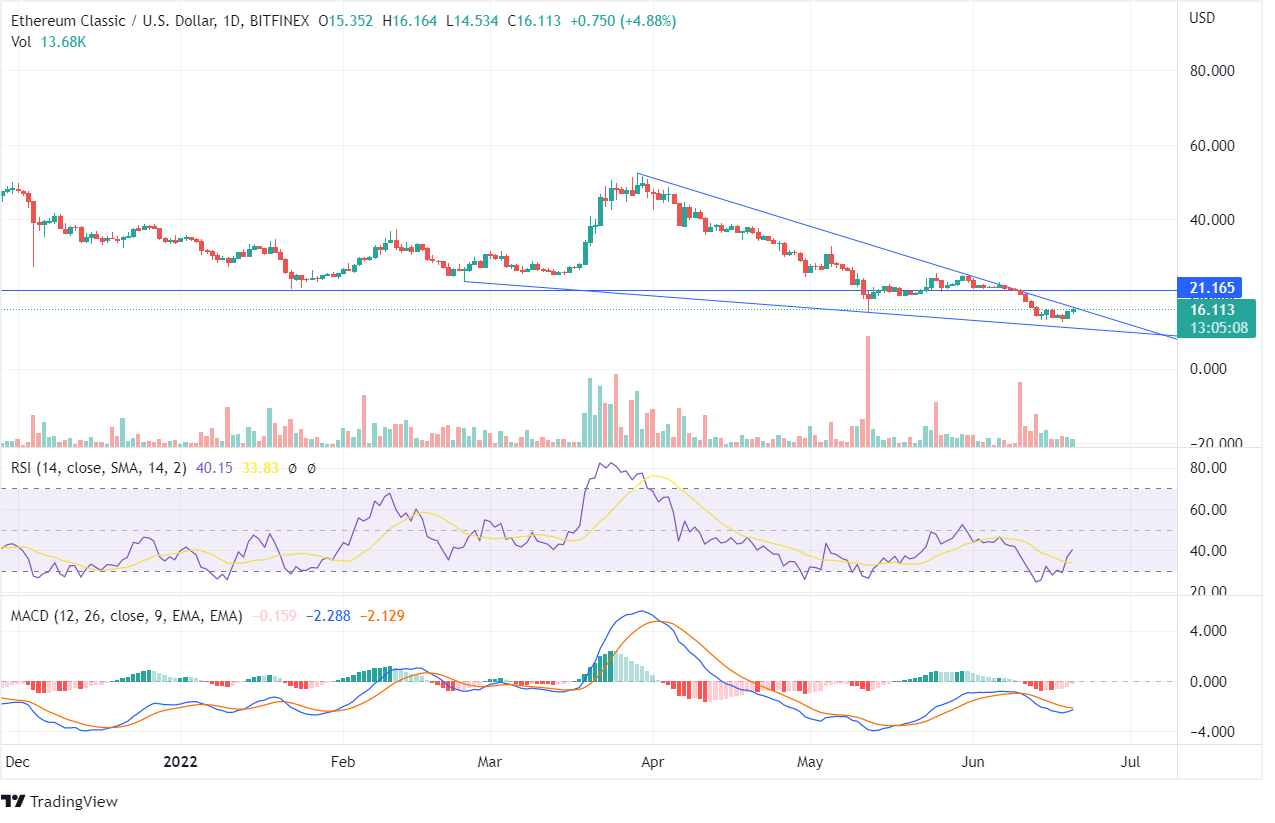Click the Jul date label on time axis
The height and width of the screenshot is (823, 1275).
pyautogui.click(x=1132, y=761)
